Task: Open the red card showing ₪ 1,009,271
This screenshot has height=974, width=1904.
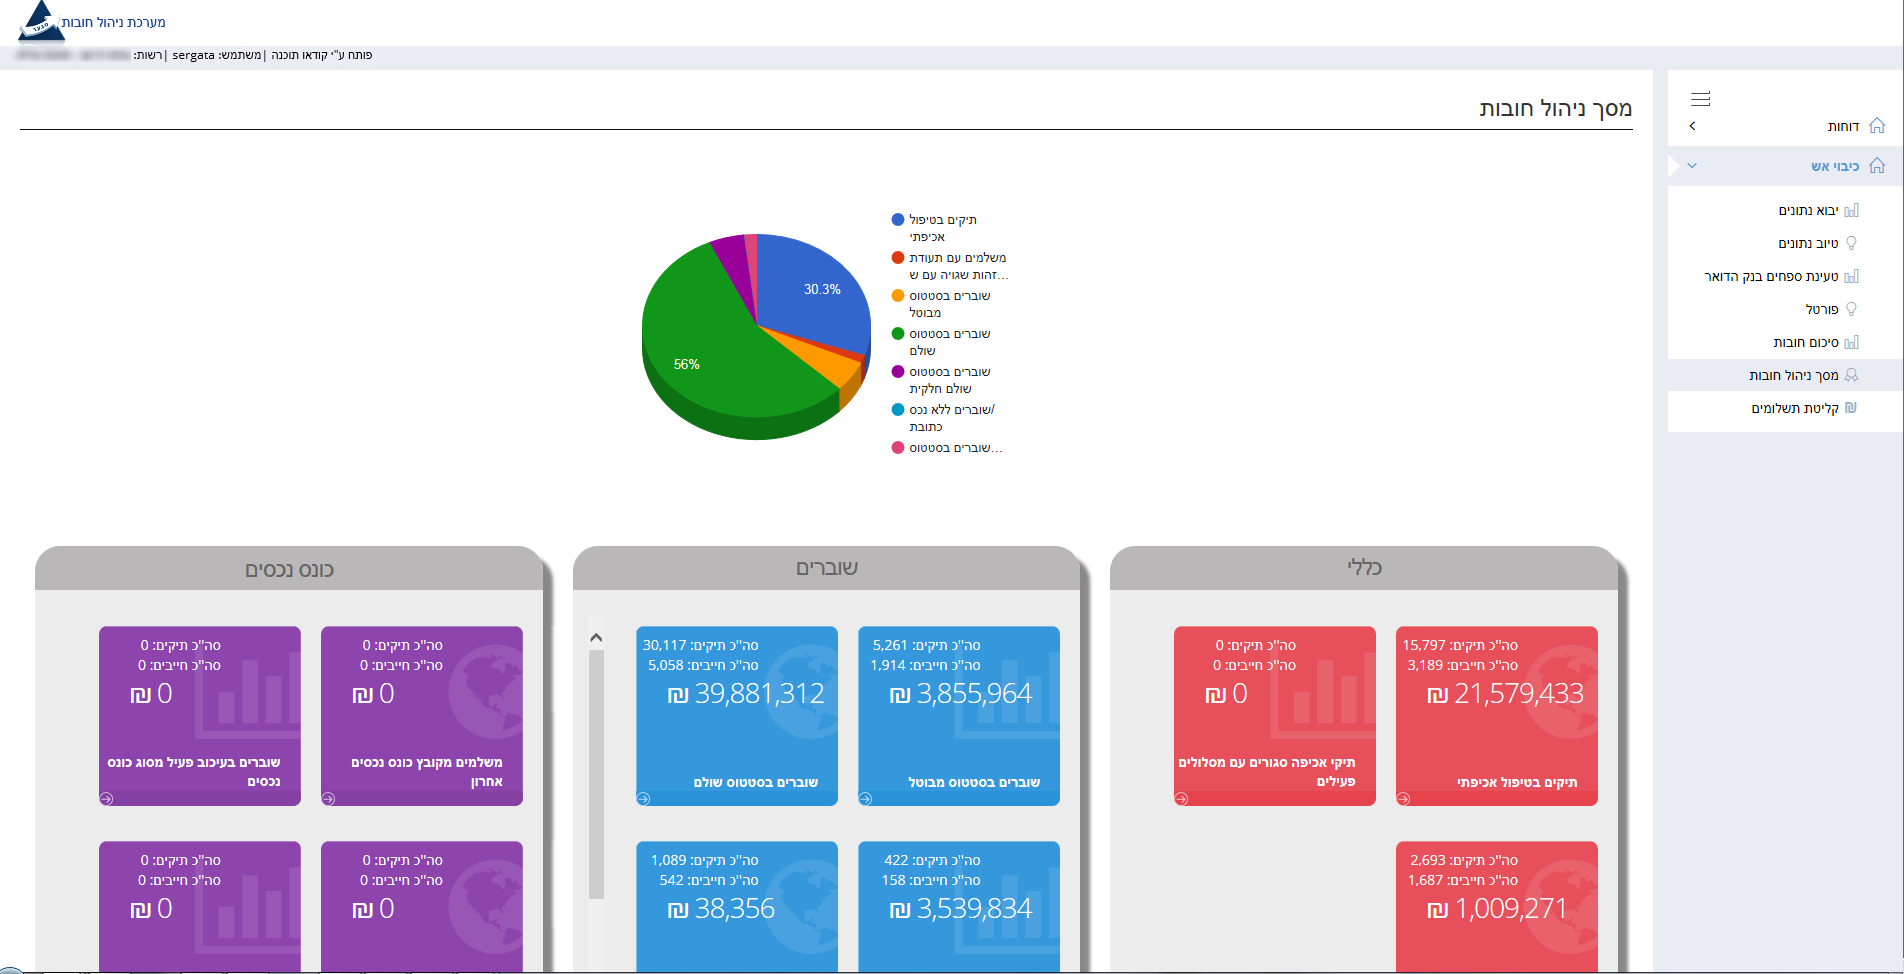Action: (x=1497, y=906)
